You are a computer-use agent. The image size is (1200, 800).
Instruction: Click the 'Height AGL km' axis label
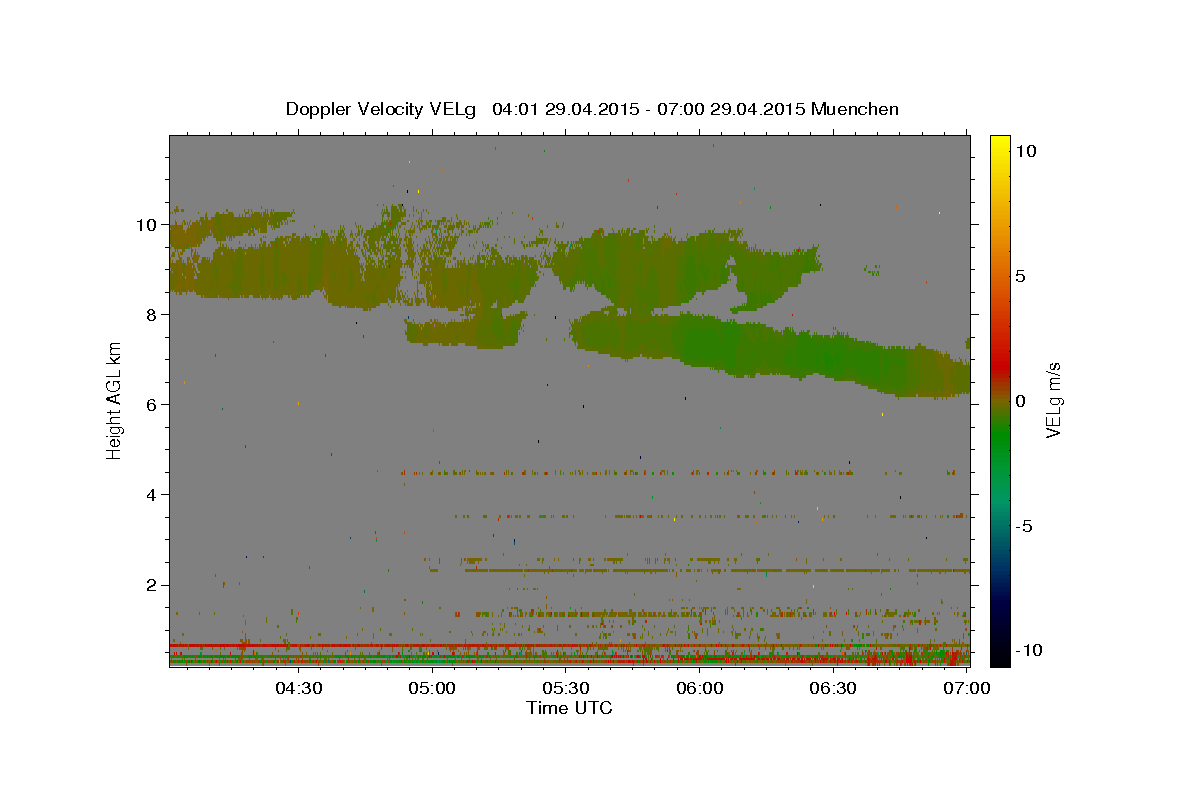click(114, 400)
